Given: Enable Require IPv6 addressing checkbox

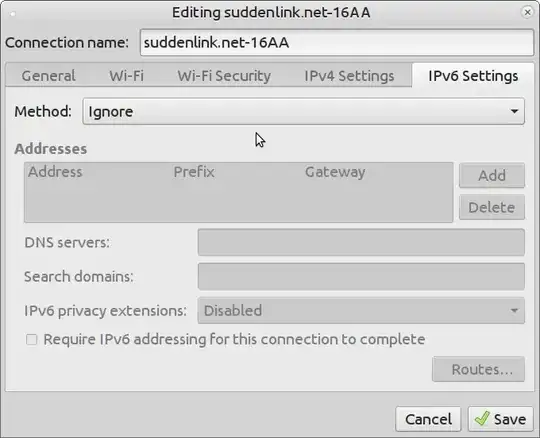Looking at the screenshot, I should (32, 340).
